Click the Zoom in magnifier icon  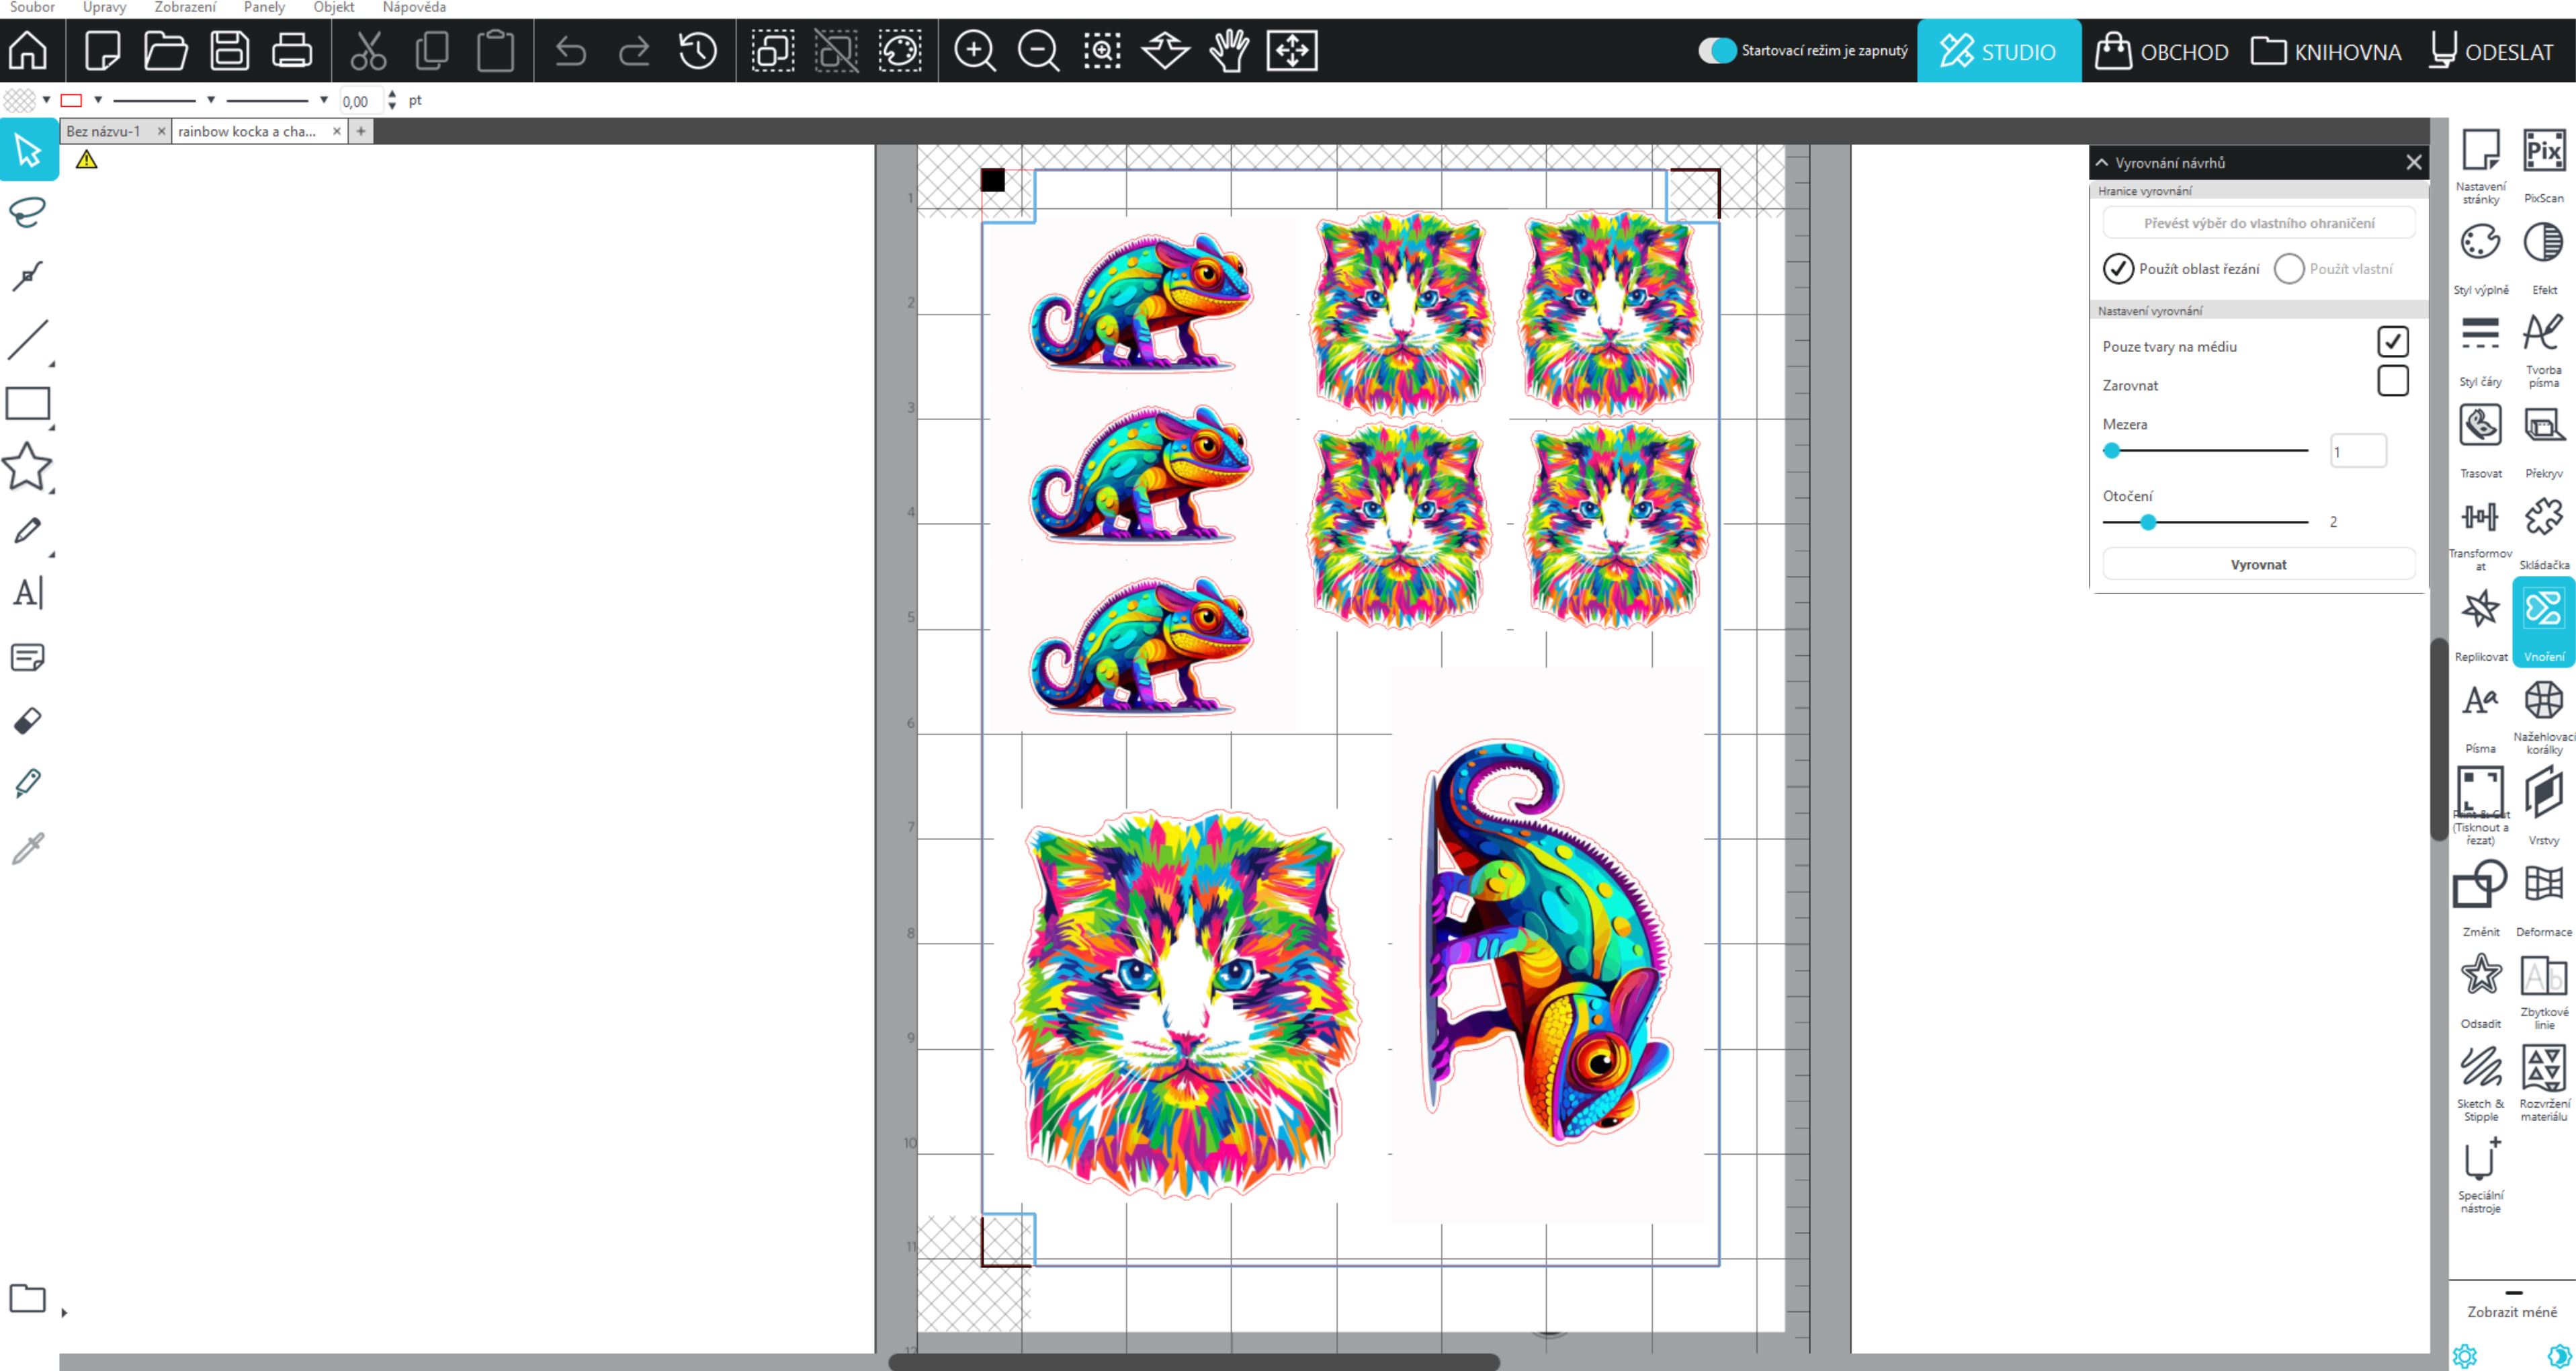coord(974,50)
